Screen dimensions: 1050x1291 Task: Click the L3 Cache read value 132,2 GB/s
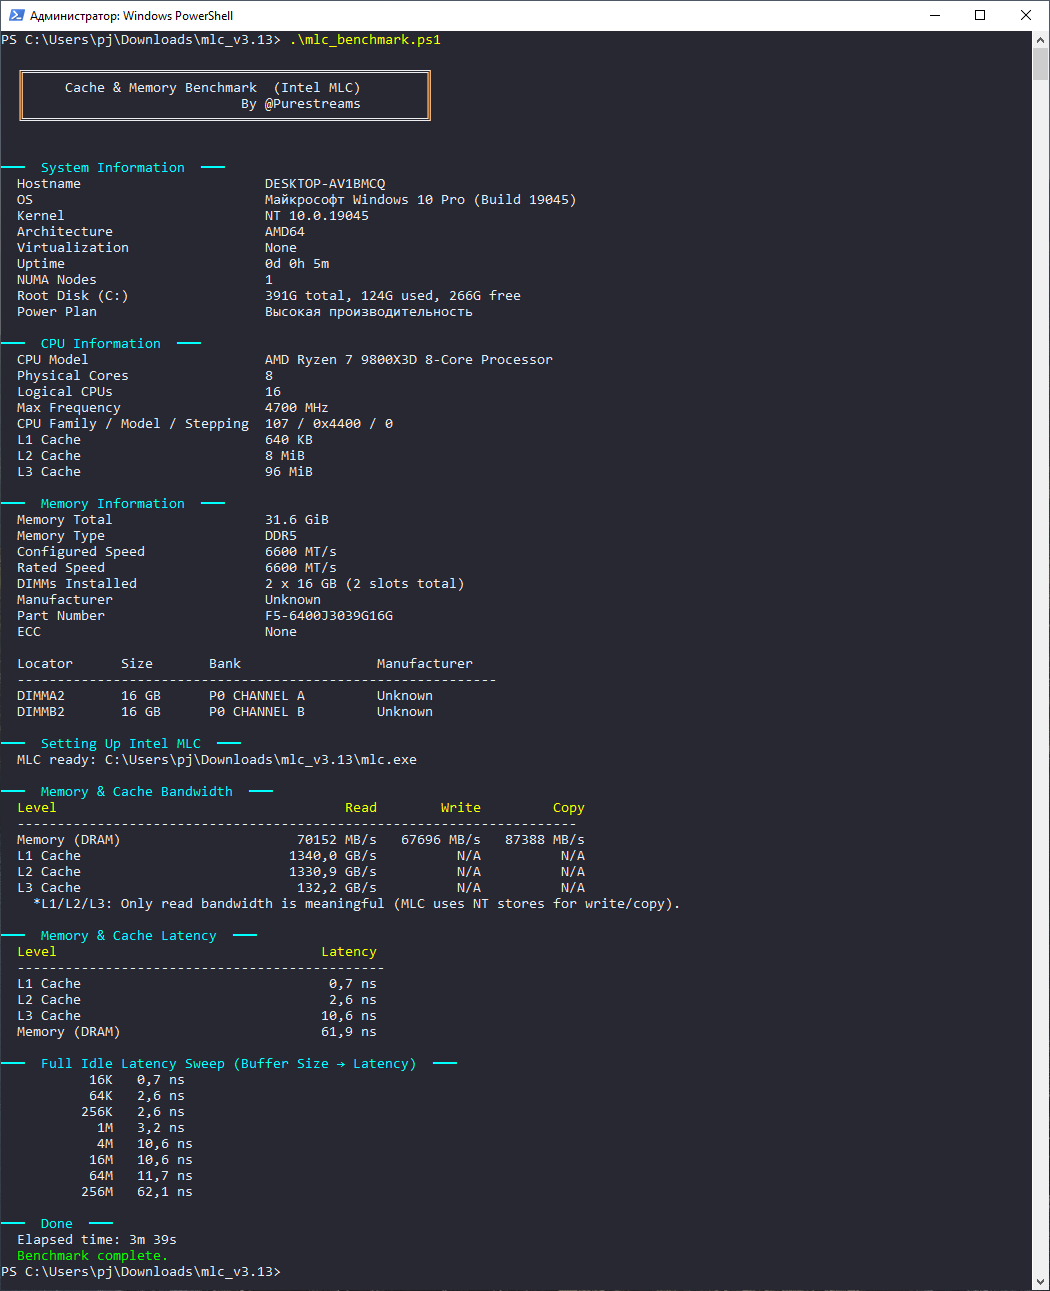pyautogui.click(x=337, y=888)
